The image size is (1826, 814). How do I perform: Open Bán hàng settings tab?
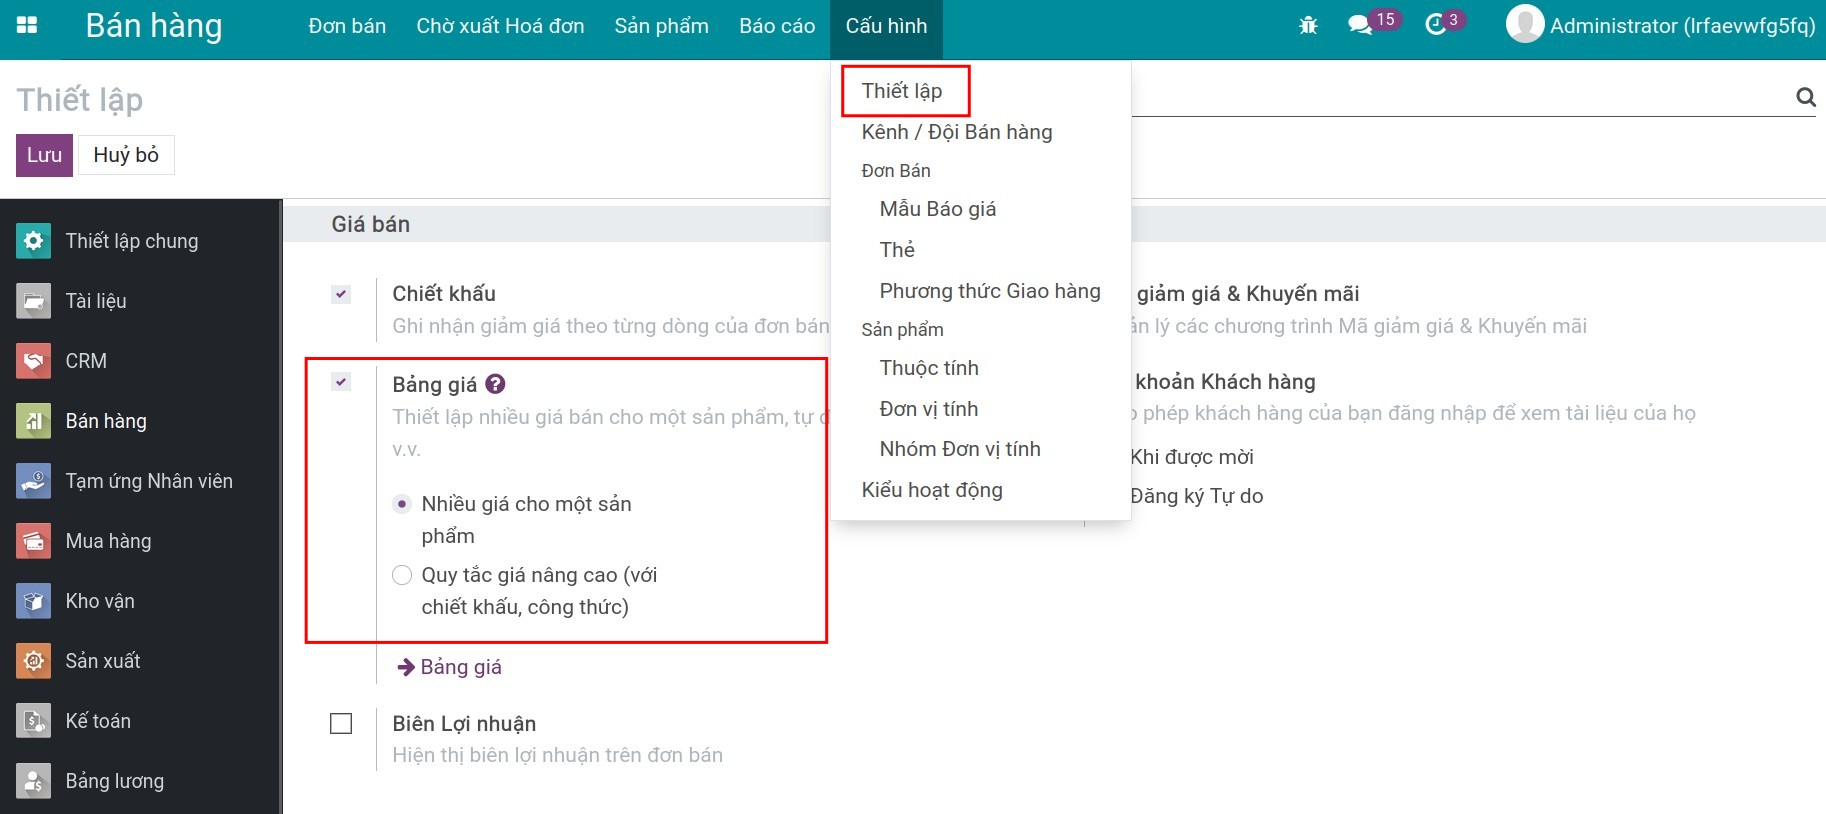coord(140,421)
